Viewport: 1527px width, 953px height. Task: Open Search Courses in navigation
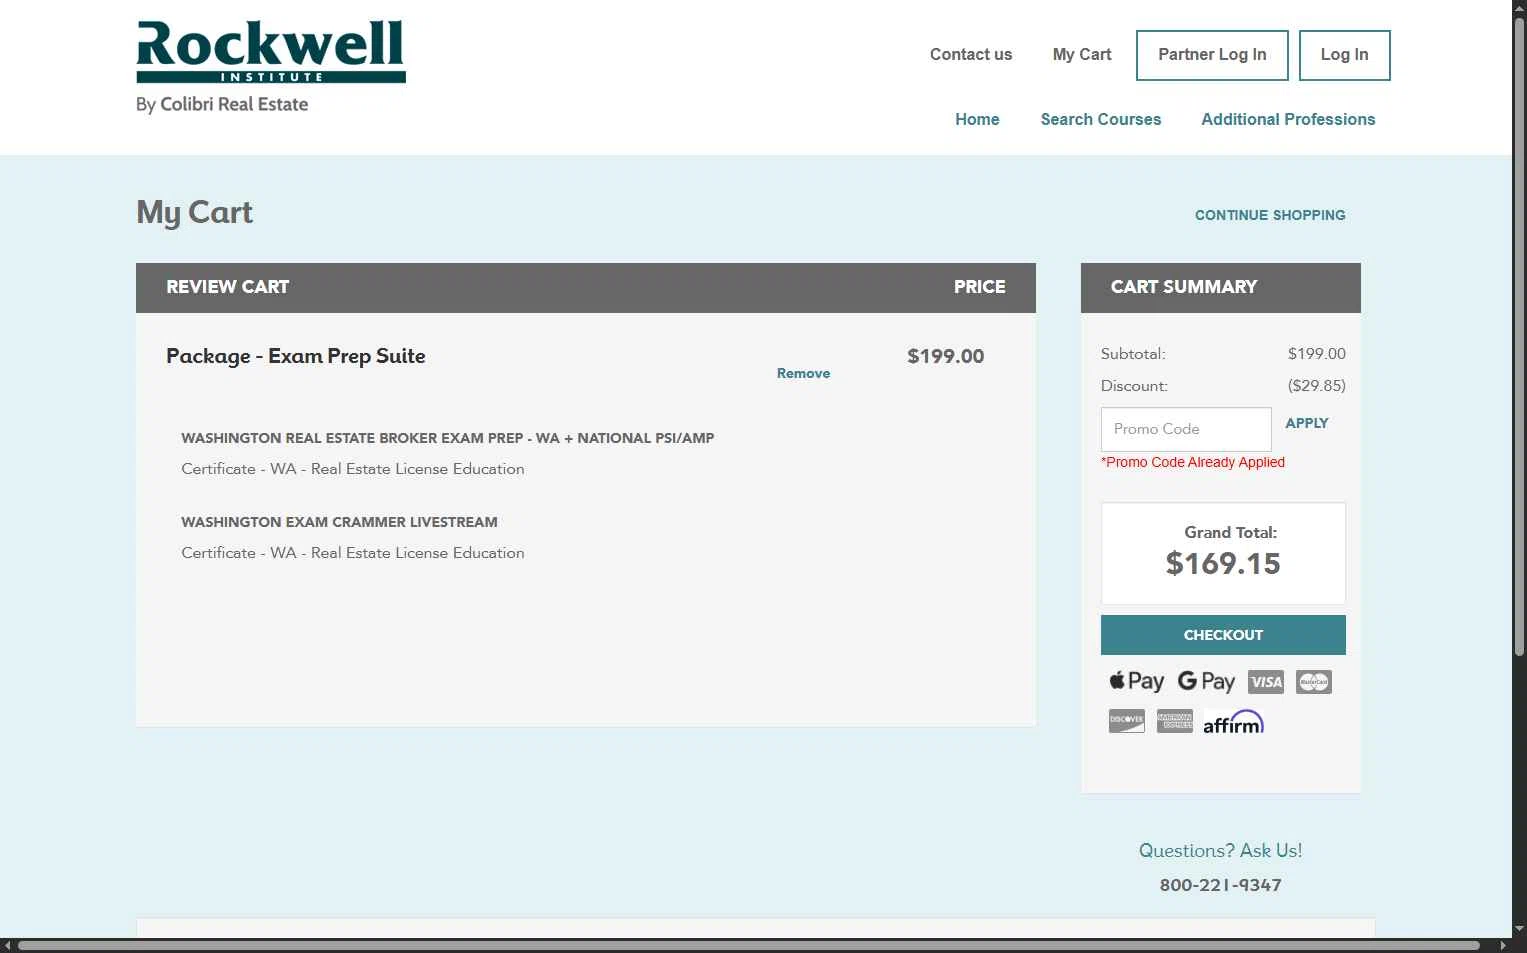(x=1101, y=119)
